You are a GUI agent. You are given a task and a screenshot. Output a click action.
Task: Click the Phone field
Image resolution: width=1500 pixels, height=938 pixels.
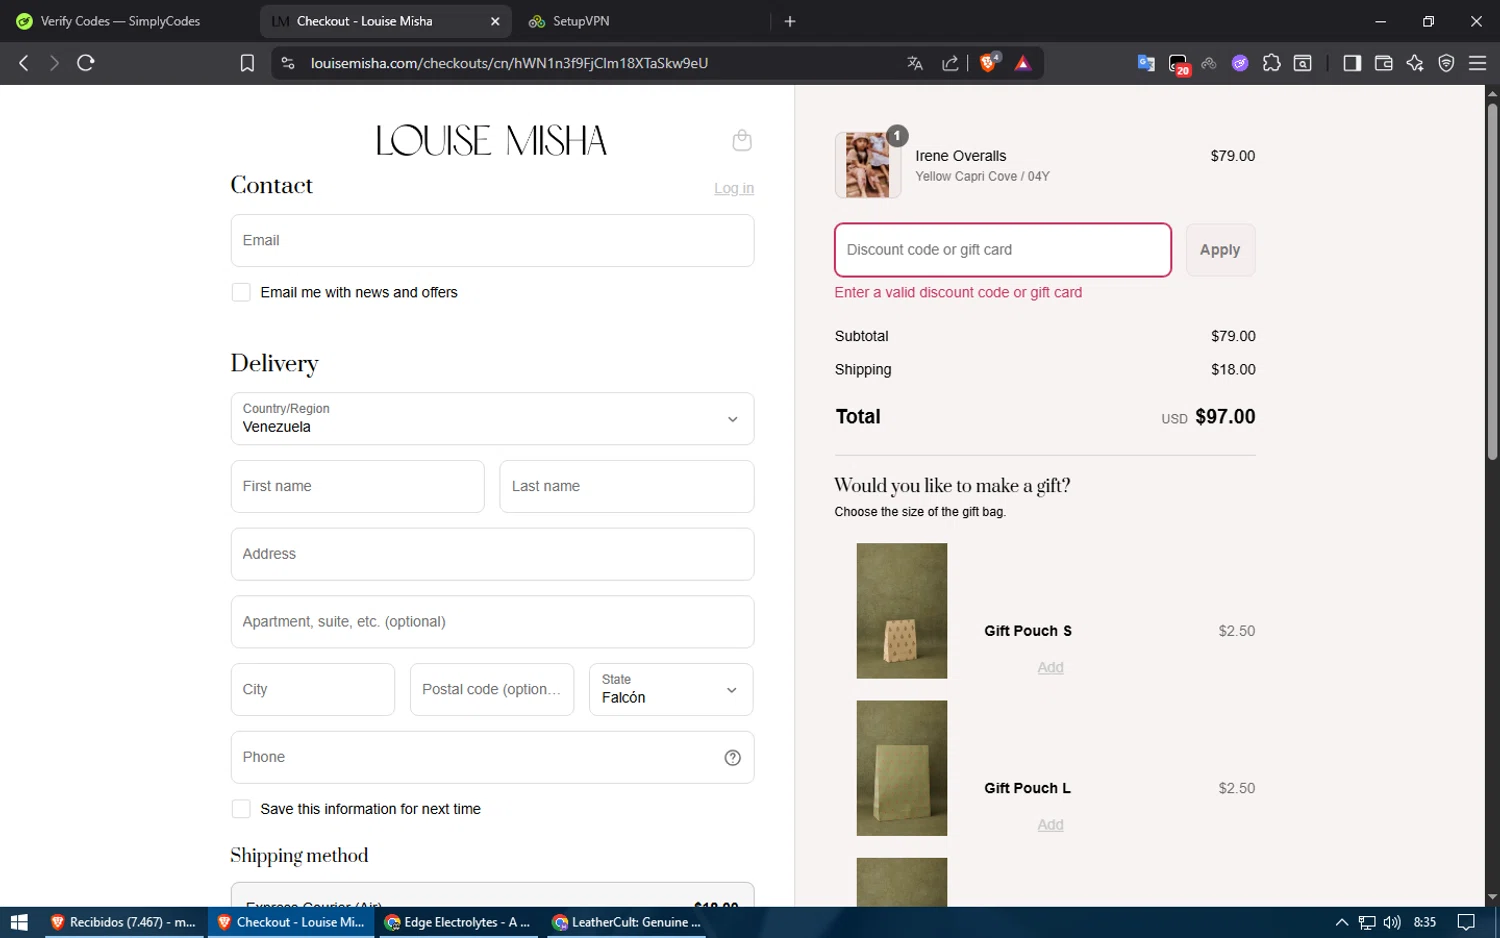coord(492,757)
